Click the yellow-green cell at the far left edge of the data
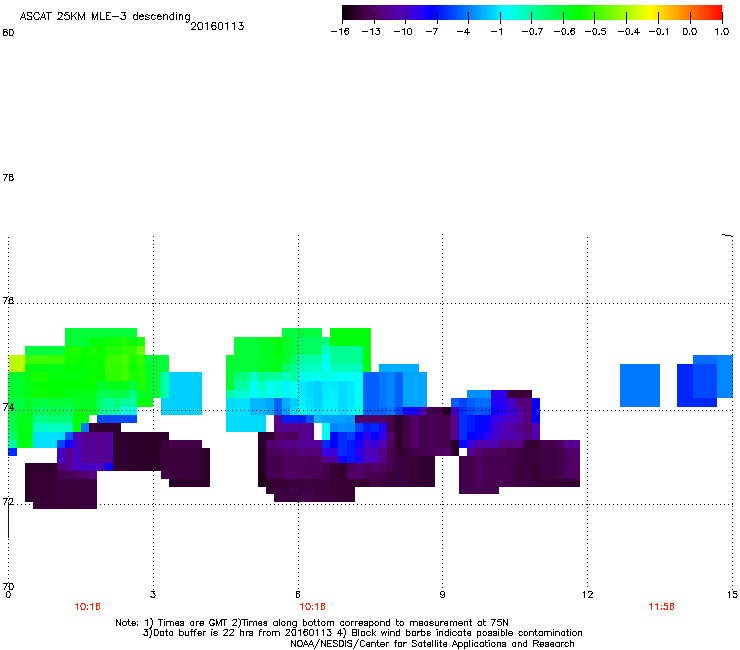 tap(17, 363)
